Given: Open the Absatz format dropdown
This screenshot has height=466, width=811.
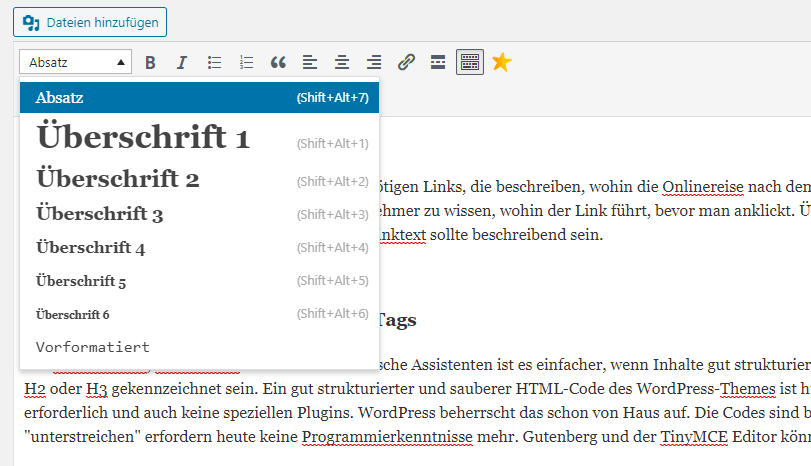Looking at the screenshot, I should (x=76, y=62).
